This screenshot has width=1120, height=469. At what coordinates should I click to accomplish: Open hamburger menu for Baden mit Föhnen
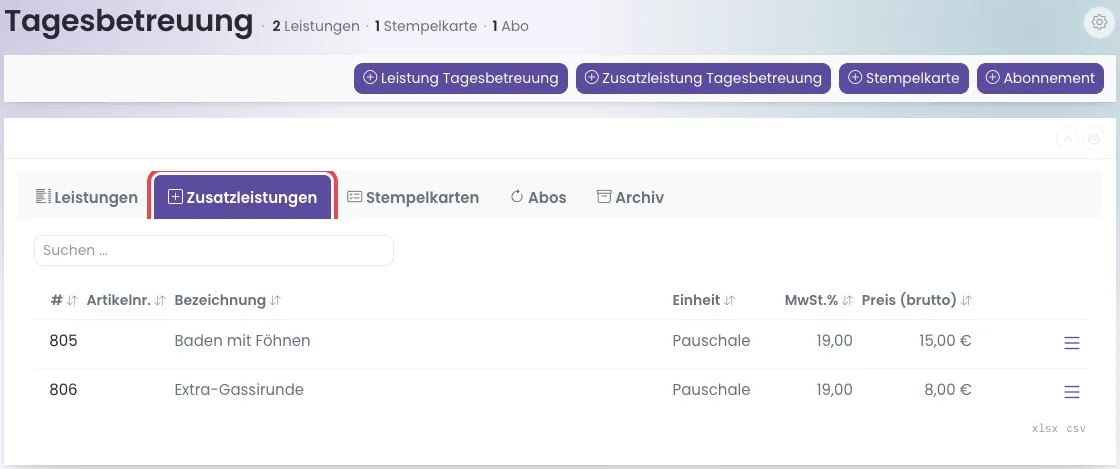1071,343
